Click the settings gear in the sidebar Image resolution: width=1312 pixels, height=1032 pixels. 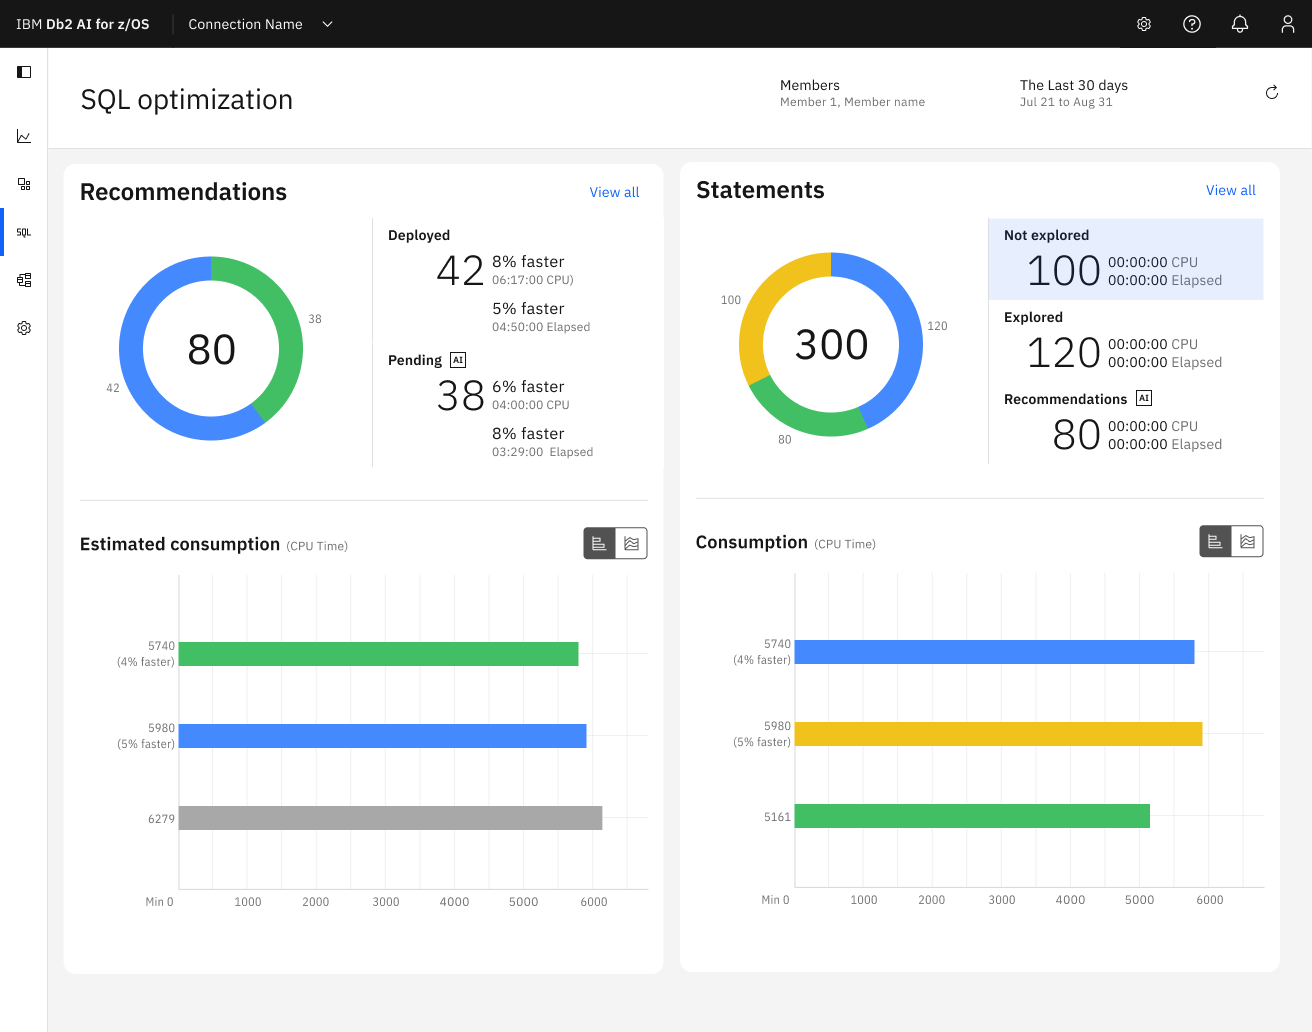tap(24, 328)
